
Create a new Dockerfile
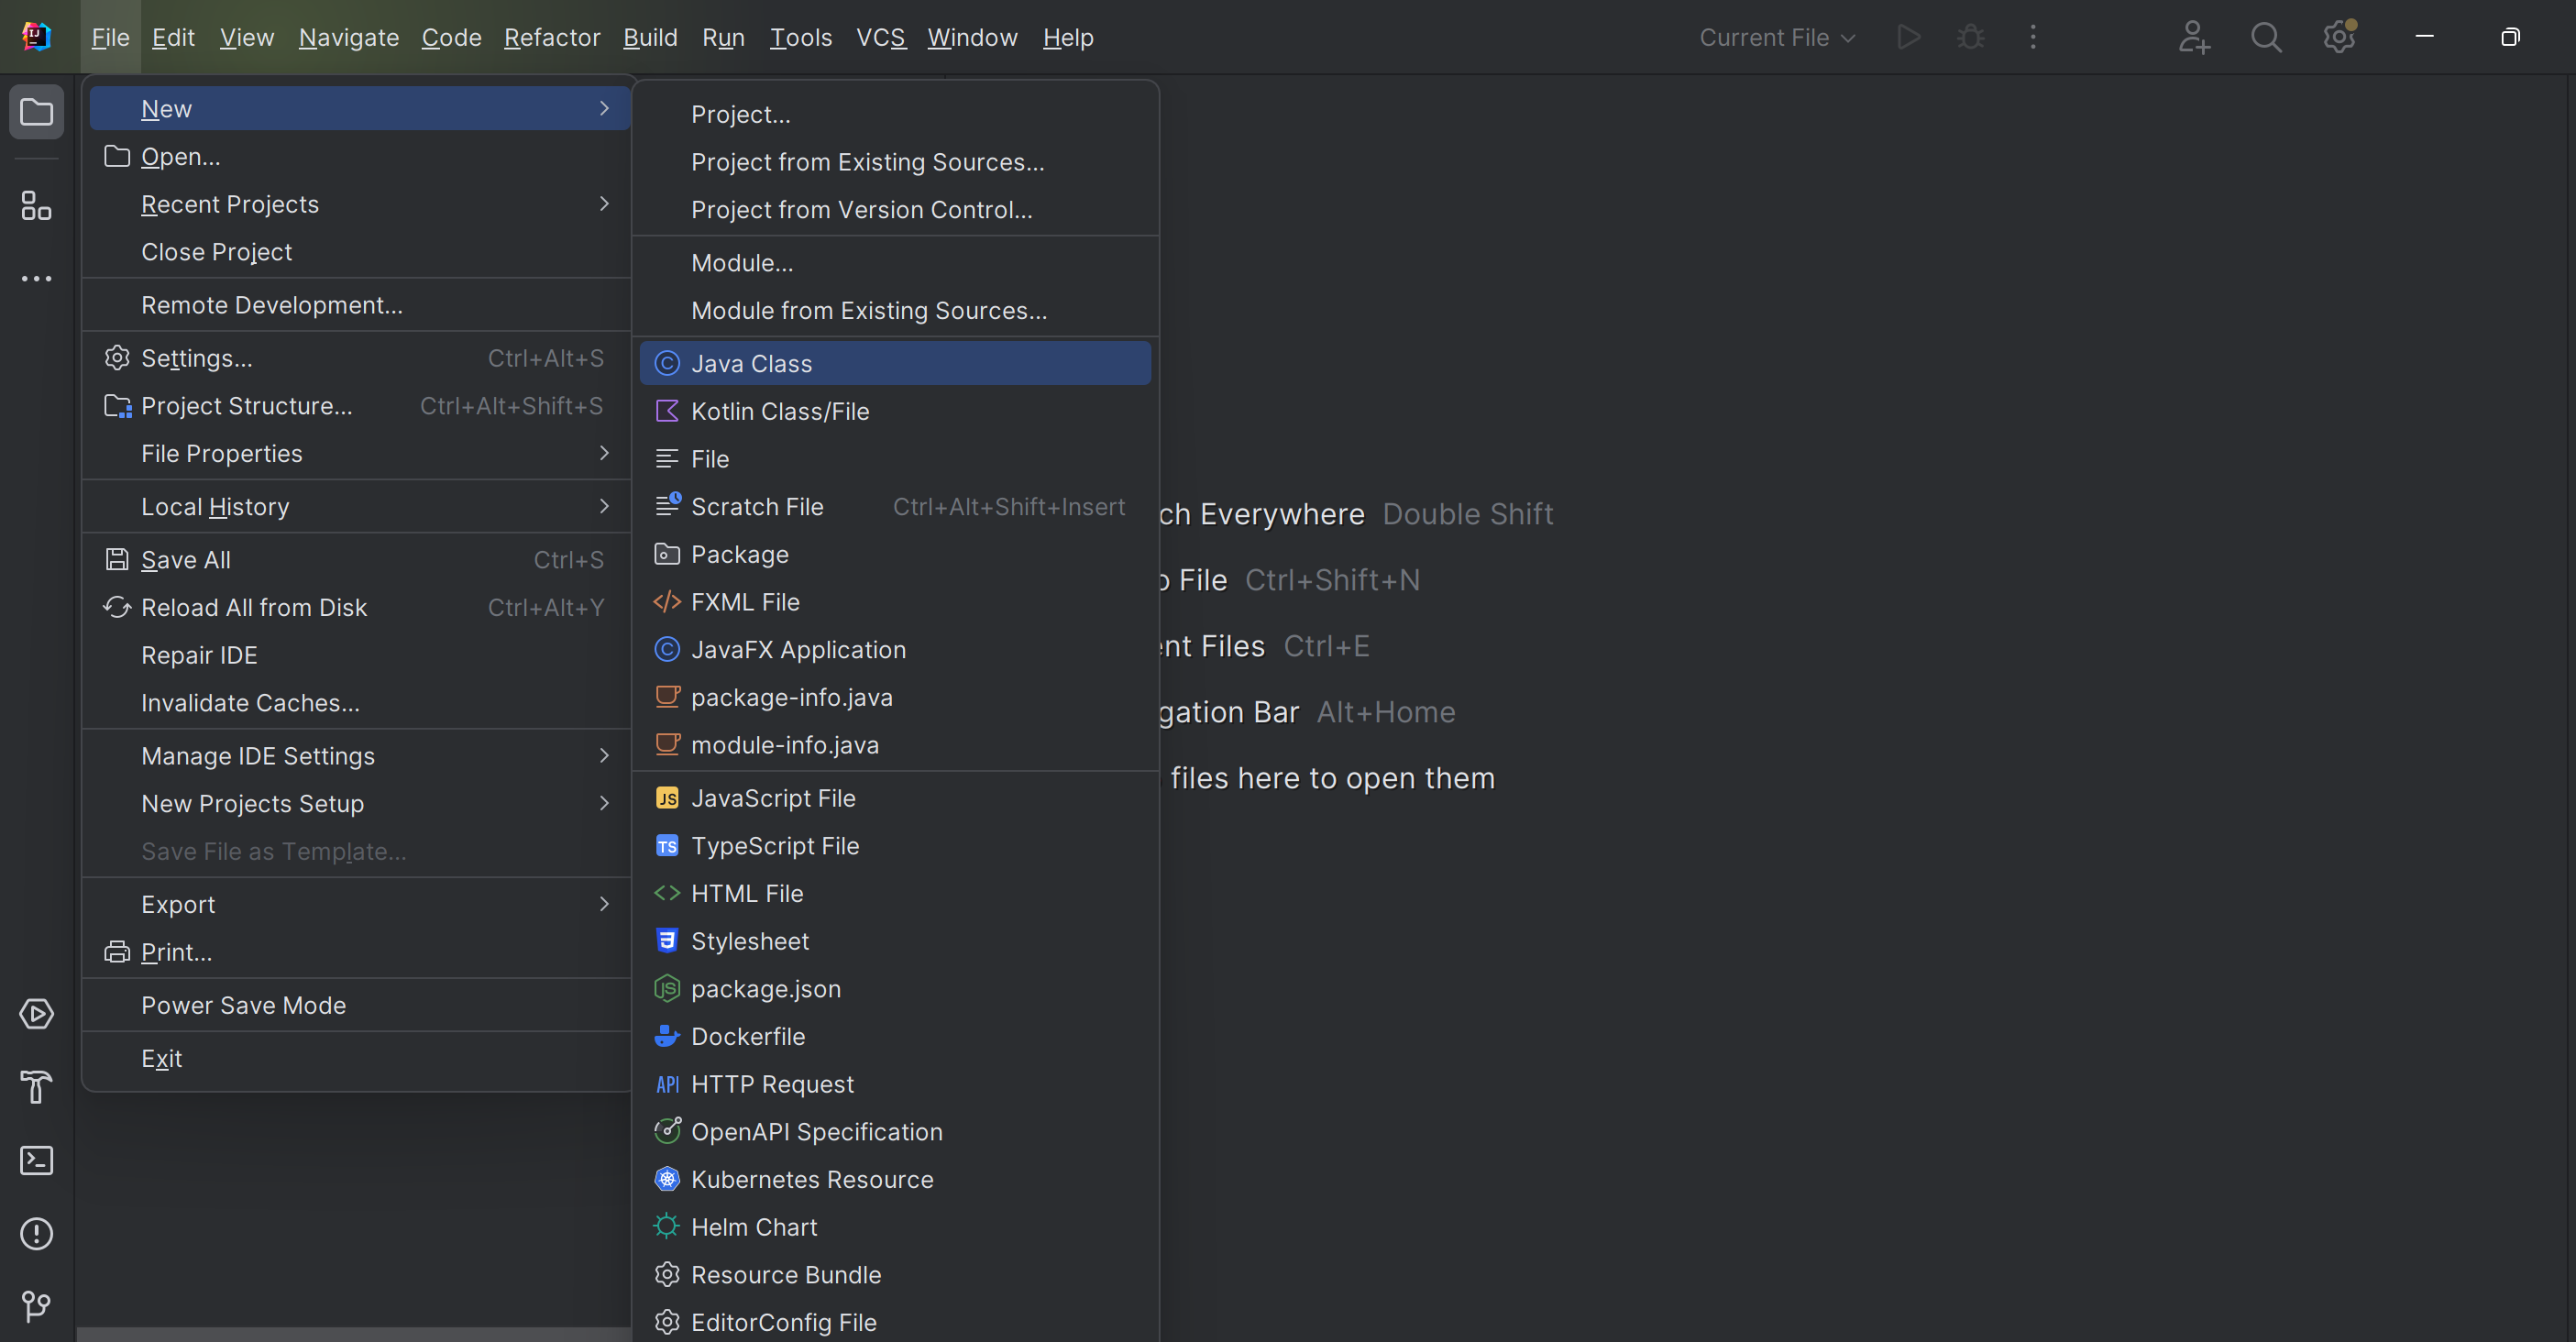click(895, 1036)
